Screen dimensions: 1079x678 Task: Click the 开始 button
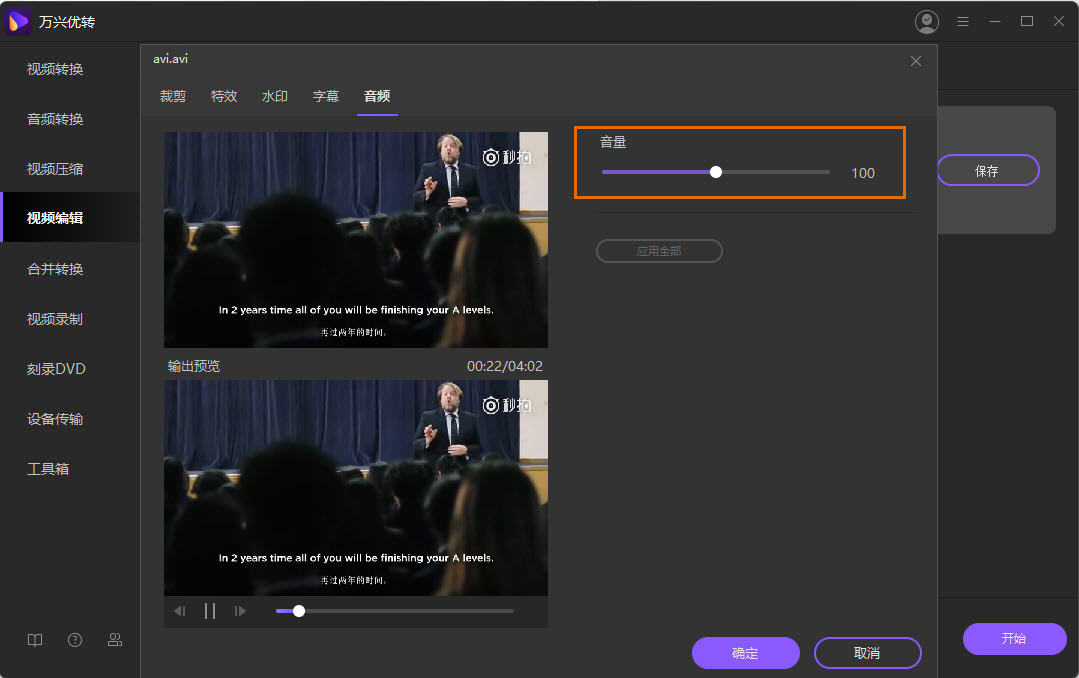coord(1014,639)
